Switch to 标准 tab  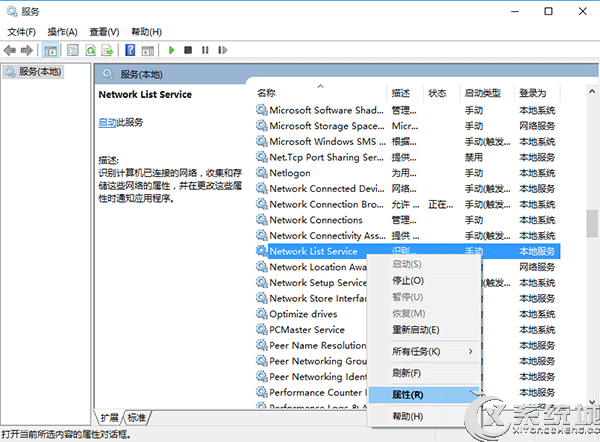point(137,418)
